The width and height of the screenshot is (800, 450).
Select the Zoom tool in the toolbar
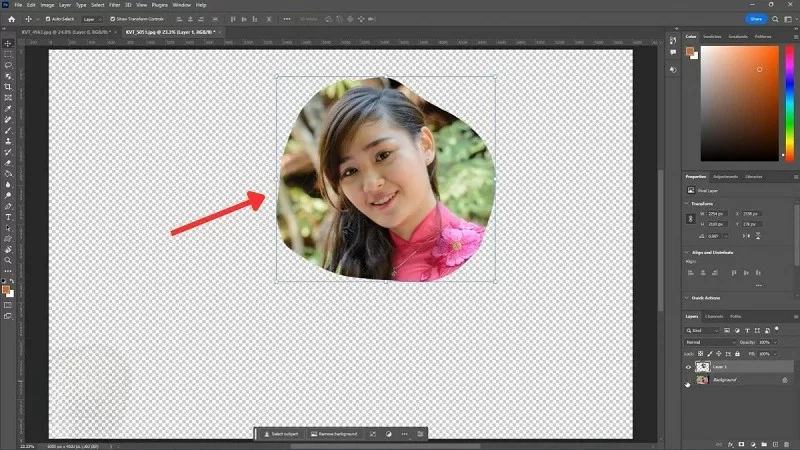pyautogui.click(x=9, y=260)
